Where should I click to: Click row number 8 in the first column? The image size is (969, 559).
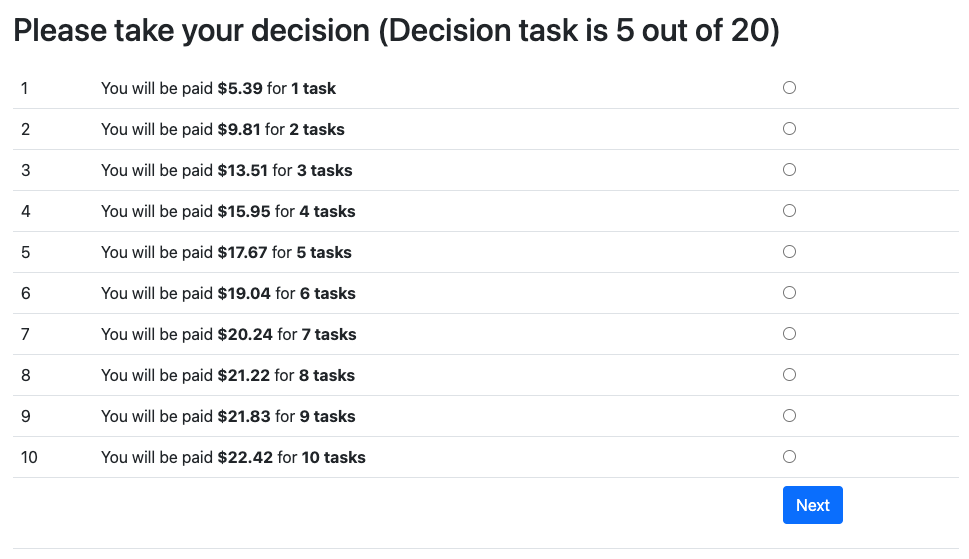click(26, 375)
